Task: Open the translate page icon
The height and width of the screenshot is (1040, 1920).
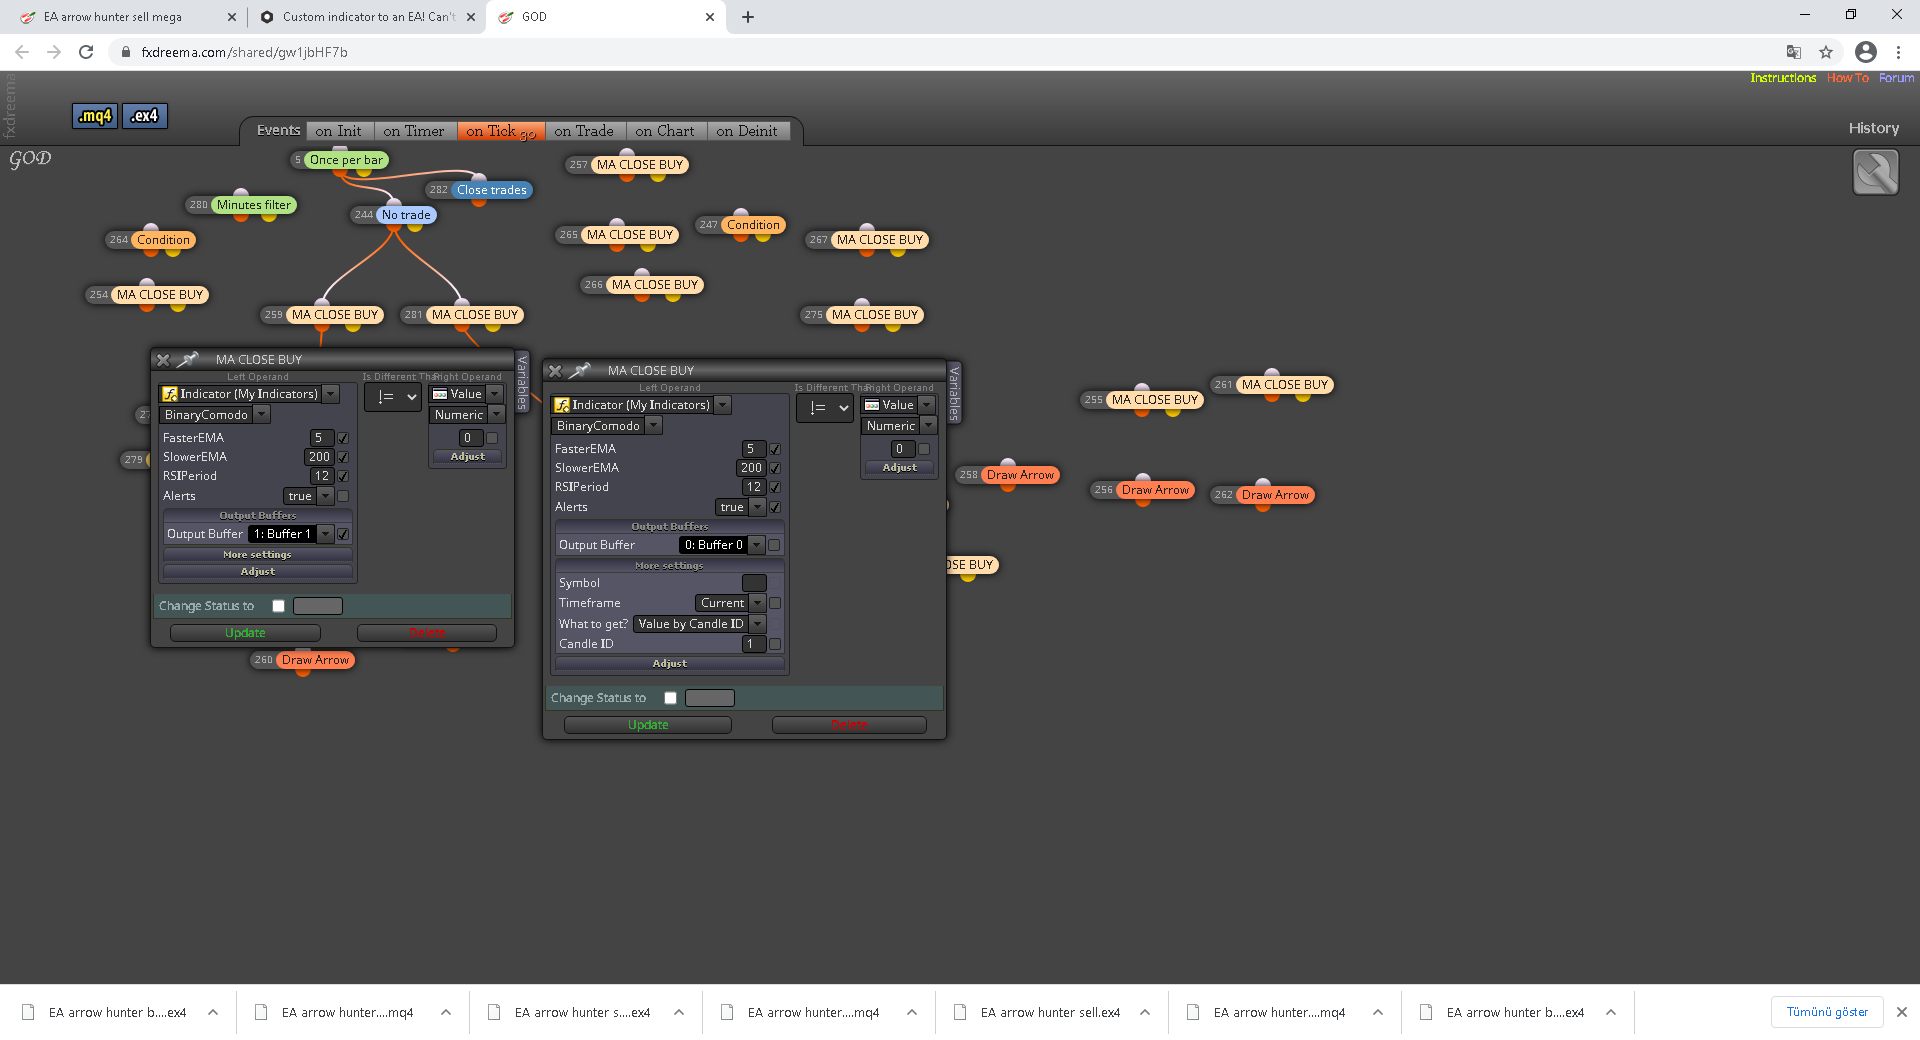Action: 1794,52
